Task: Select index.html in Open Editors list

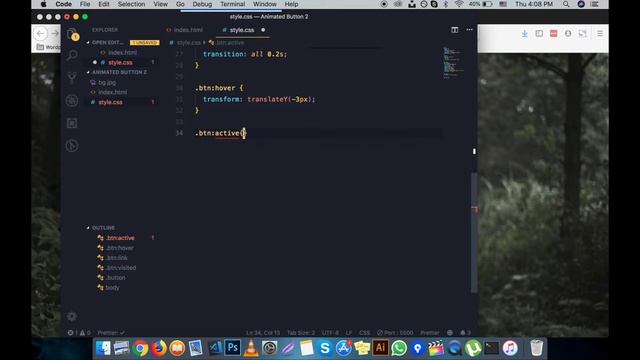Action: coord(122,53)
